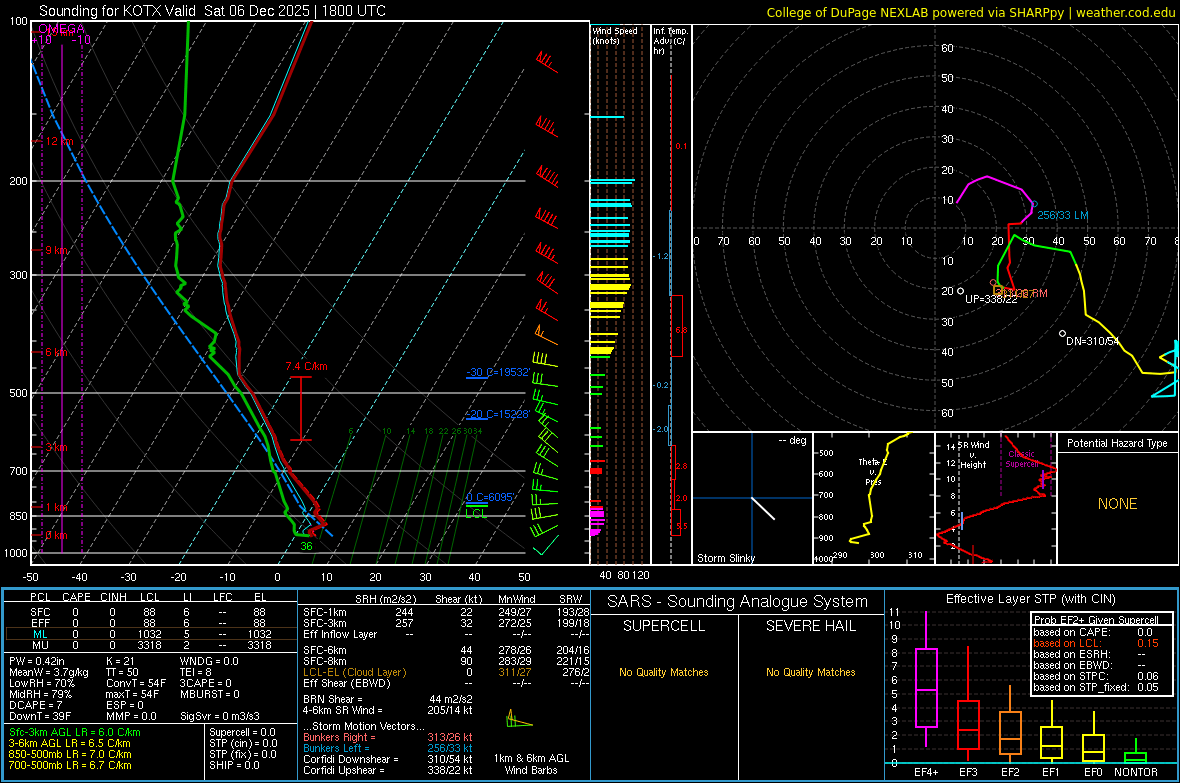Click the red '3 km' height marker
The width and height of the screenshot is (1180, 783).
(56, 447)
